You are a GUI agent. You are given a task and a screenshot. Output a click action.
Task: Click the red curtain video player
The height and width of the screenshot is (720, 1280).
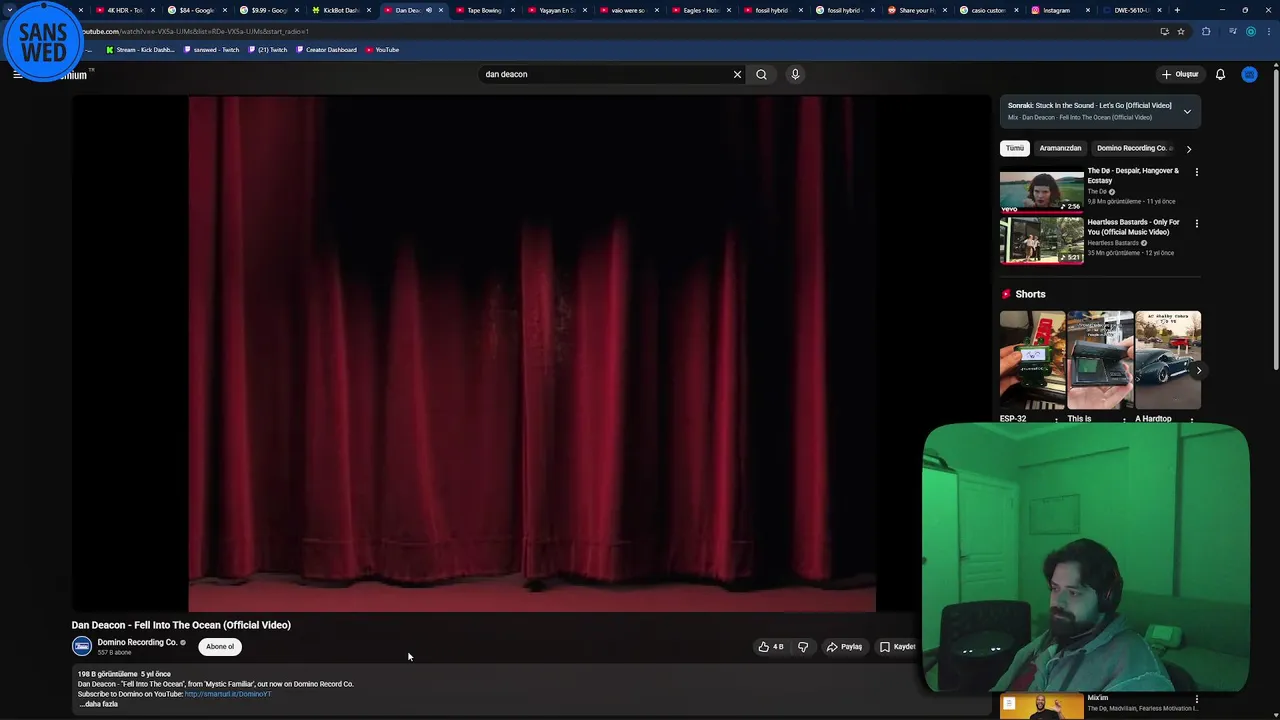(532, 354)
